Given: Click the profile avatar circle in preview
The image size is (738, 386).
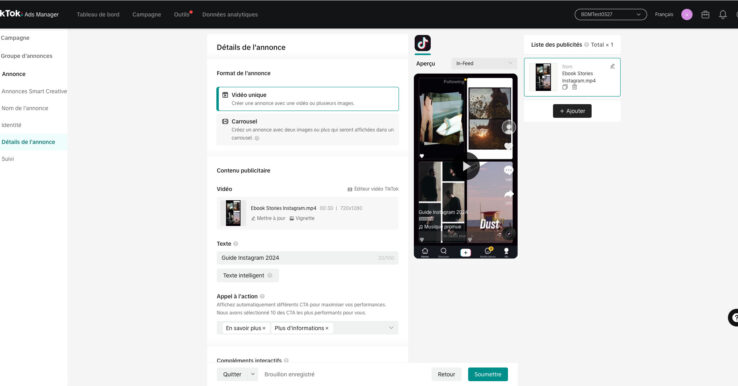Looking at the screenshot, I should pos(508,127).
